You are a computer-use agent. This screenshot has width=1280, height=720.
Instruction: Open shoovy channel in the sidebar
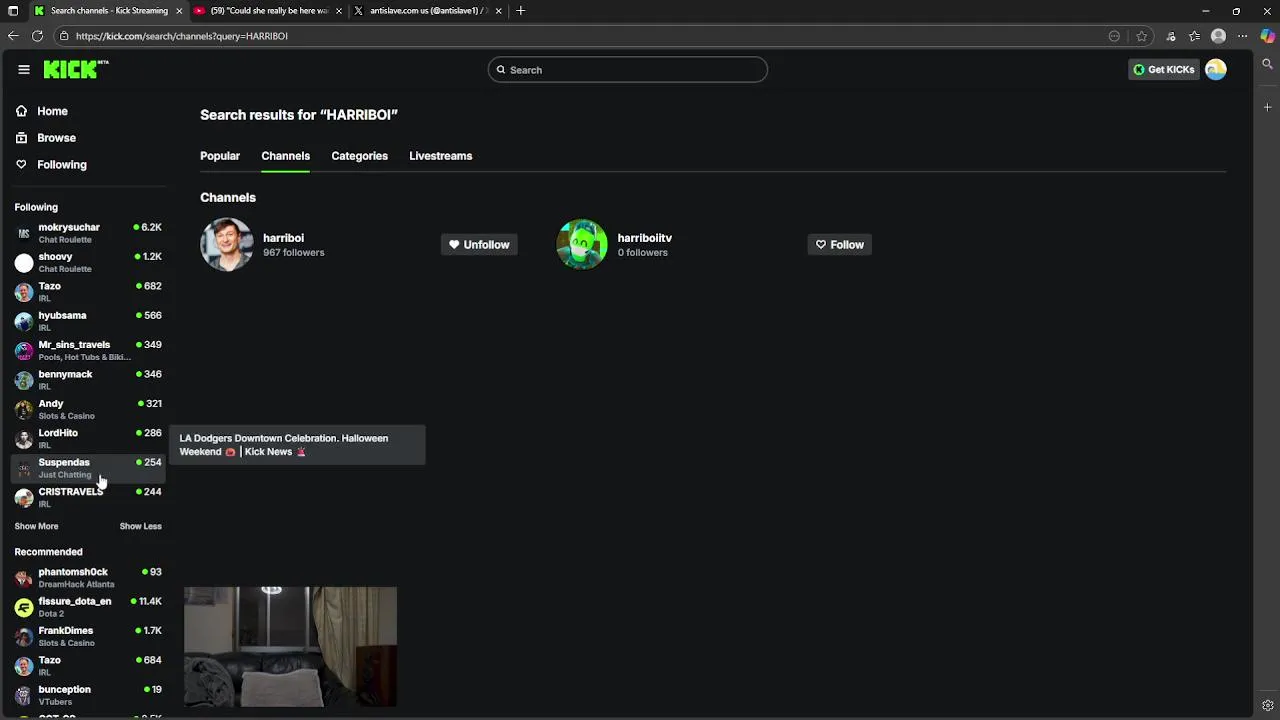88,262
